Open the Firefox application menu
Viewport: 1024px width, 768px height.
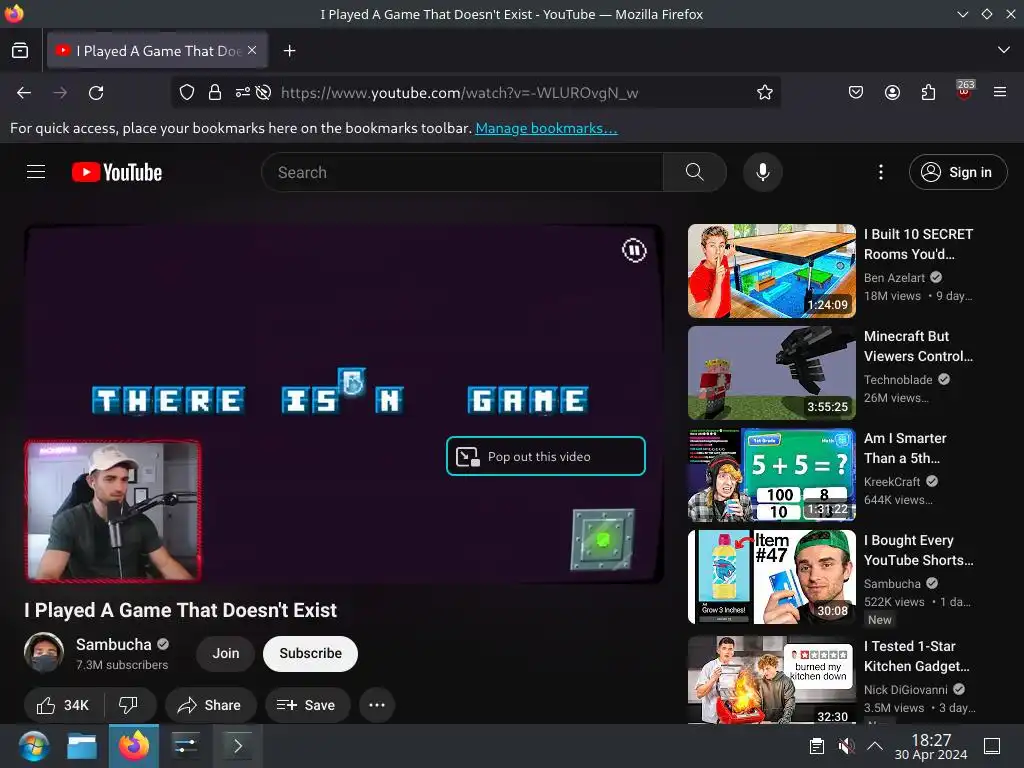point(1000,93)
